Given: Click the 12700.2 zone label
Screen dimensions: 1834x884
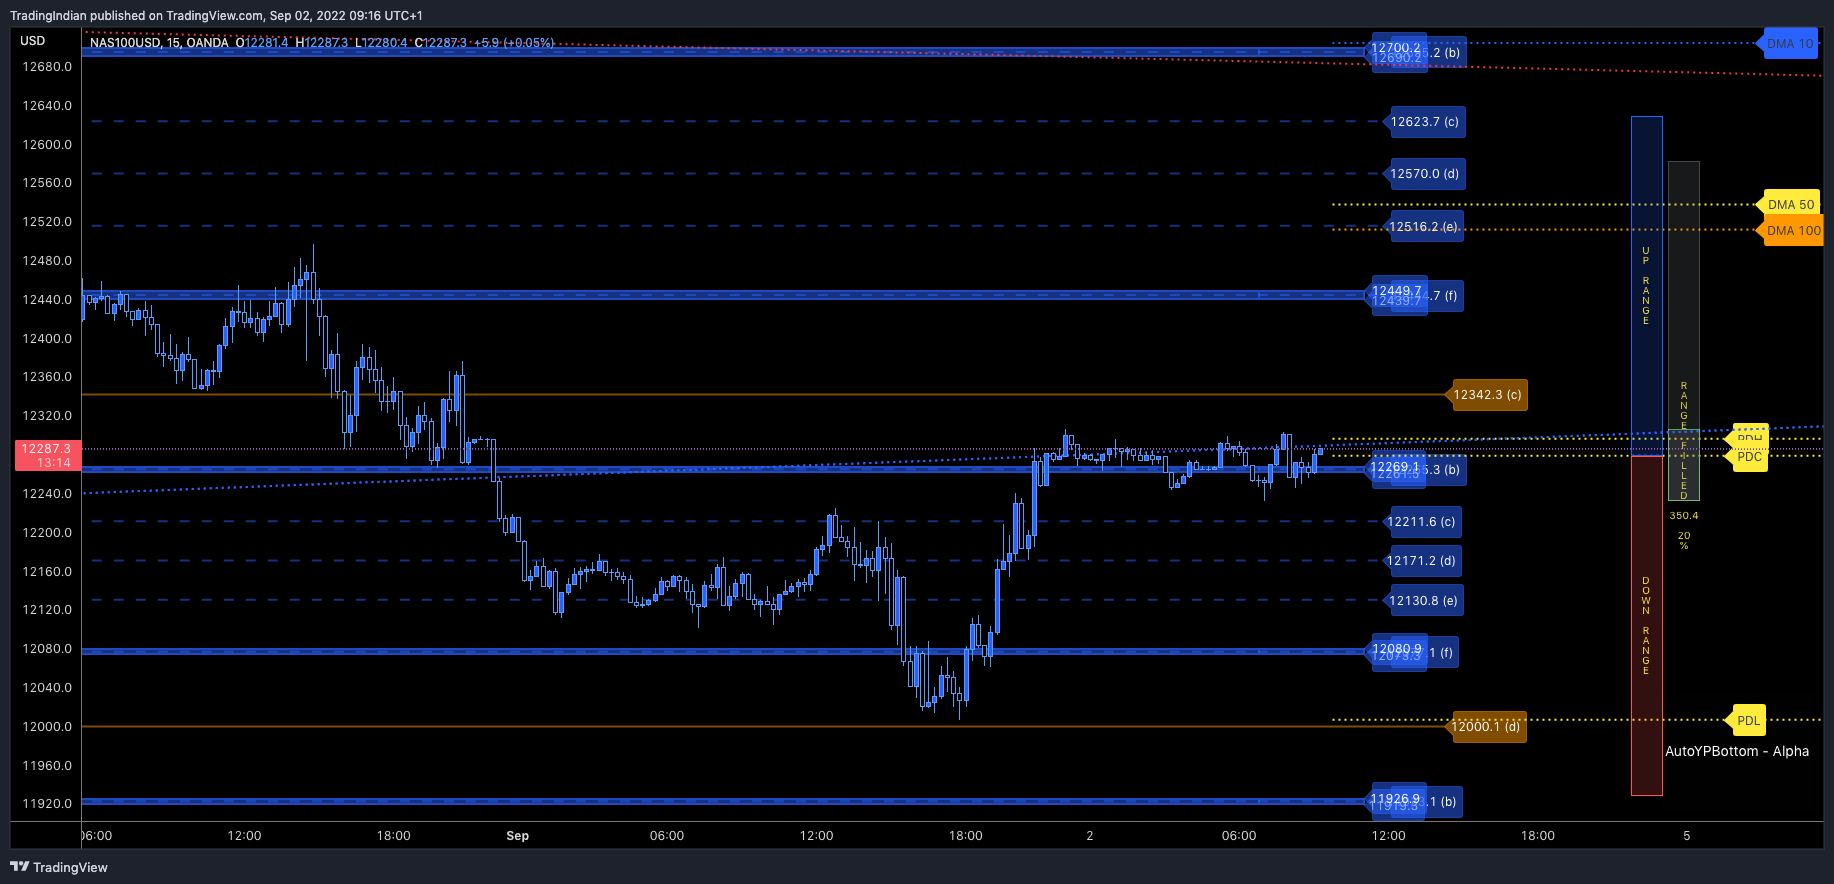Looking at the screenshot, I should point(1396,47).
